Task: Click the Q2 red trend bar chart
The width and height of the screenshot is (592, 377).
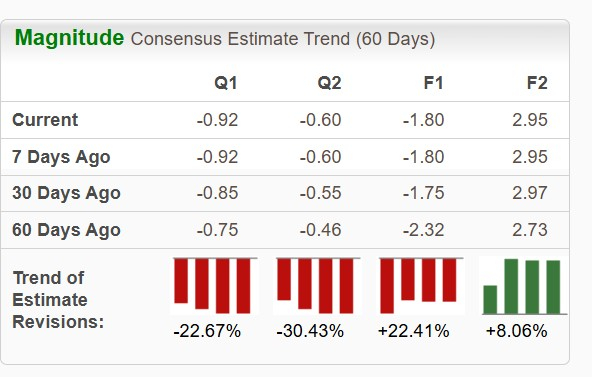Action: point(318,286)
